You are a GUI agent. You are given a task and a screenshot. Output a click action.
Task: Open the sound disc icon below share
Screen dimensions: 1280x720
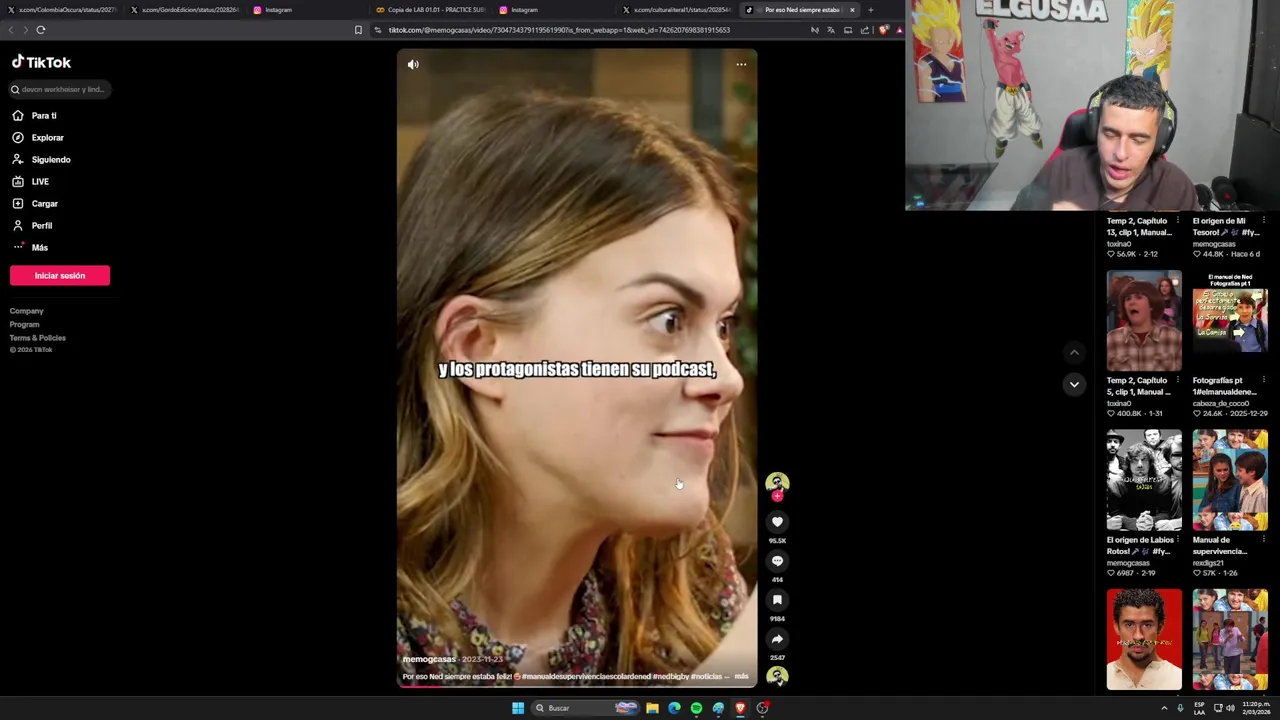pyautogui.click(x=777, y=677)
